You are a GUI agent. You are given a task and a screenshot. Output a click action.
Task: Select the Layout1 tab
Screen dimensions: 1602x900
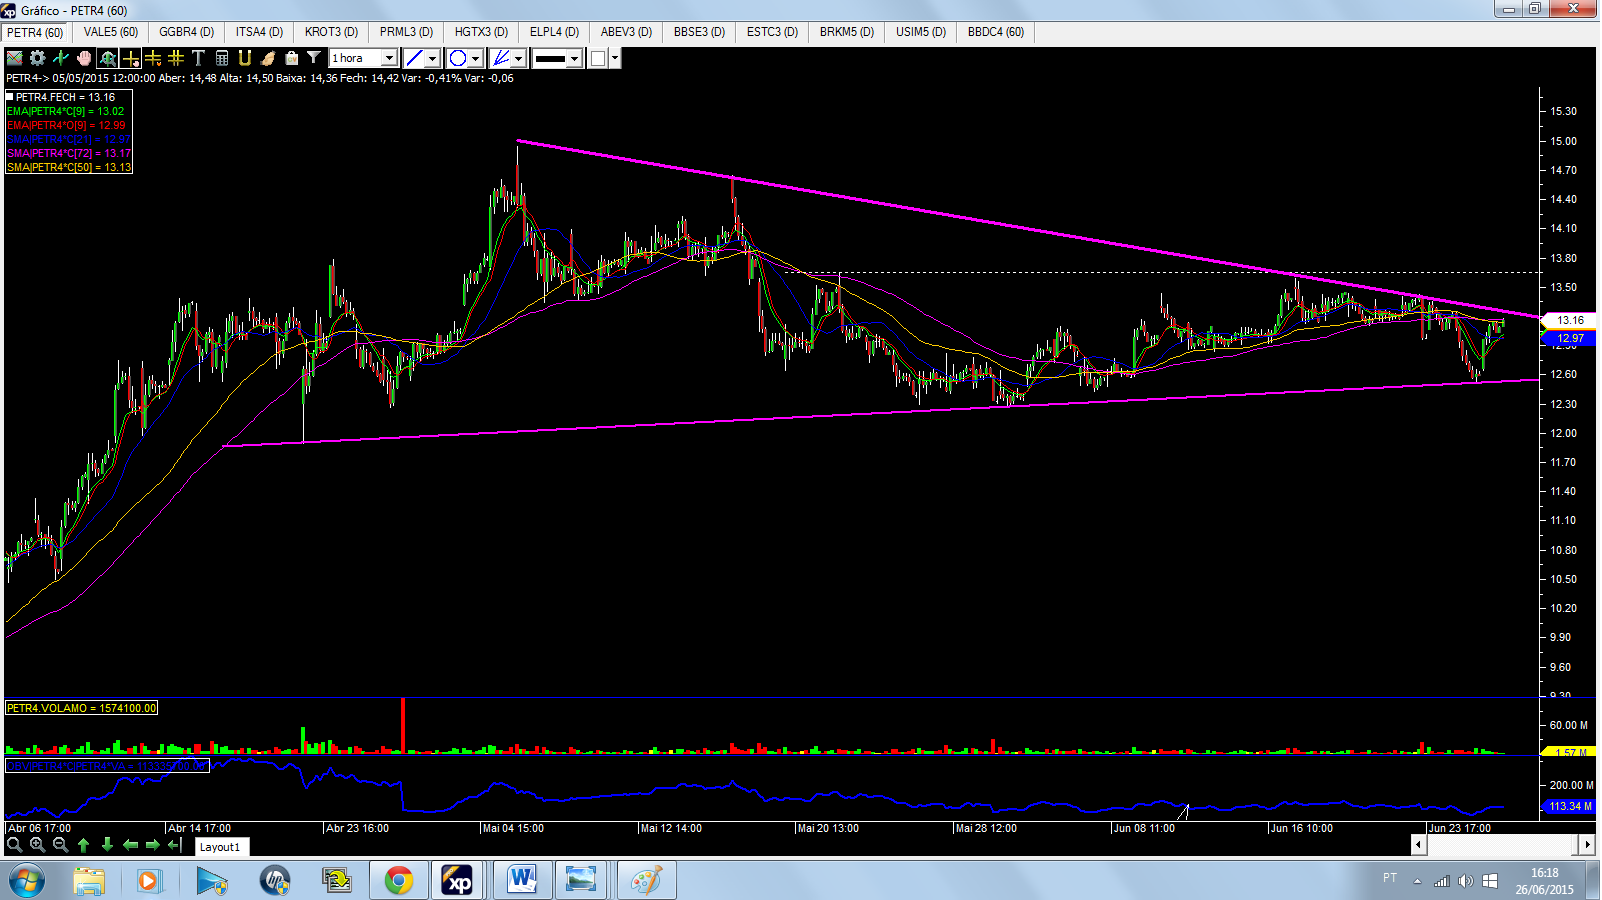(220, 847)
